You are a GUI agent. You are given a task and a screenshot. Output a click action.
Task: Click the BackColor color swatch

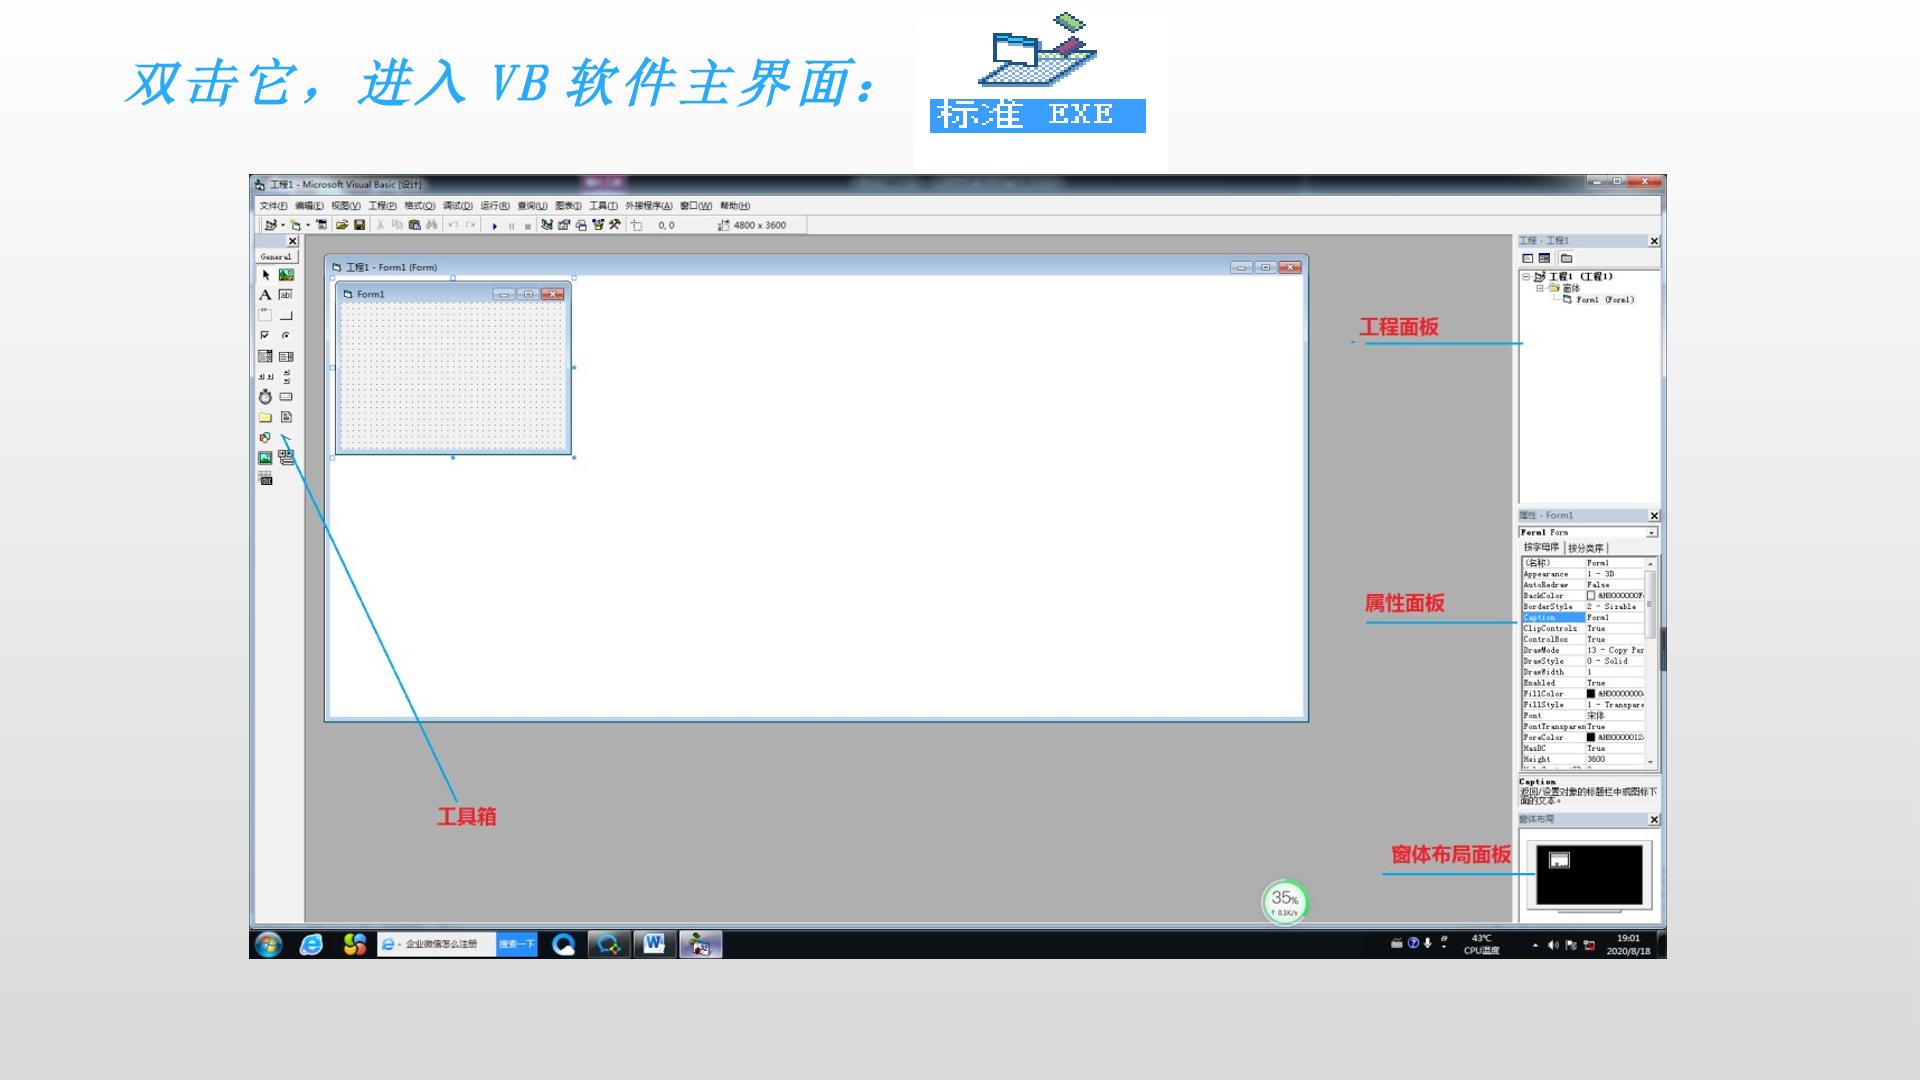tap(1591, 596)
